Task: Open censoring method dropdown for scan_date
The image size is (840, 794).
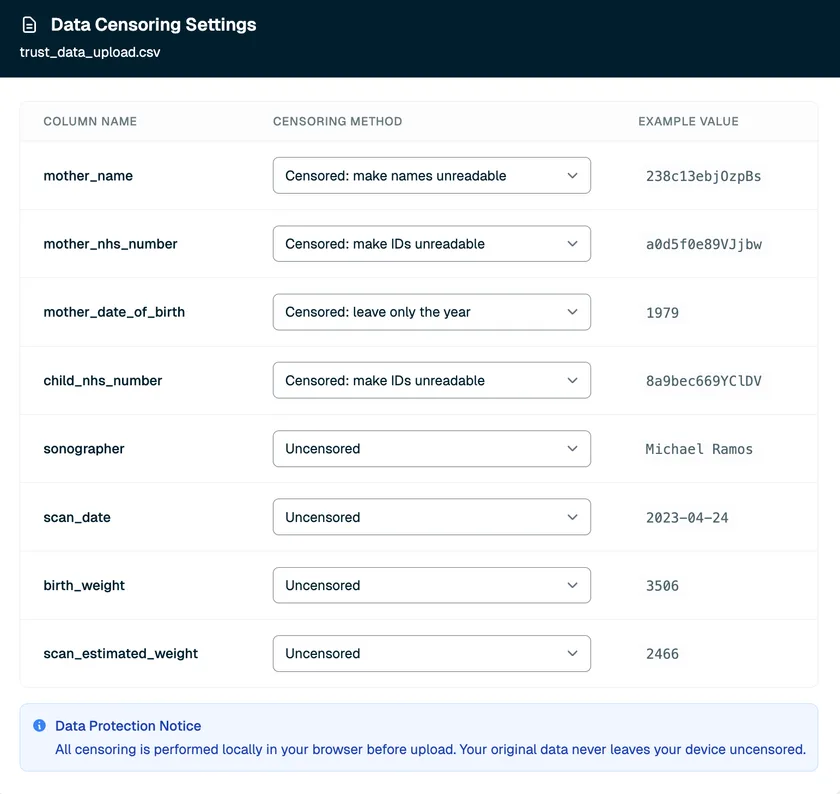Action: [x=432, y=517]
